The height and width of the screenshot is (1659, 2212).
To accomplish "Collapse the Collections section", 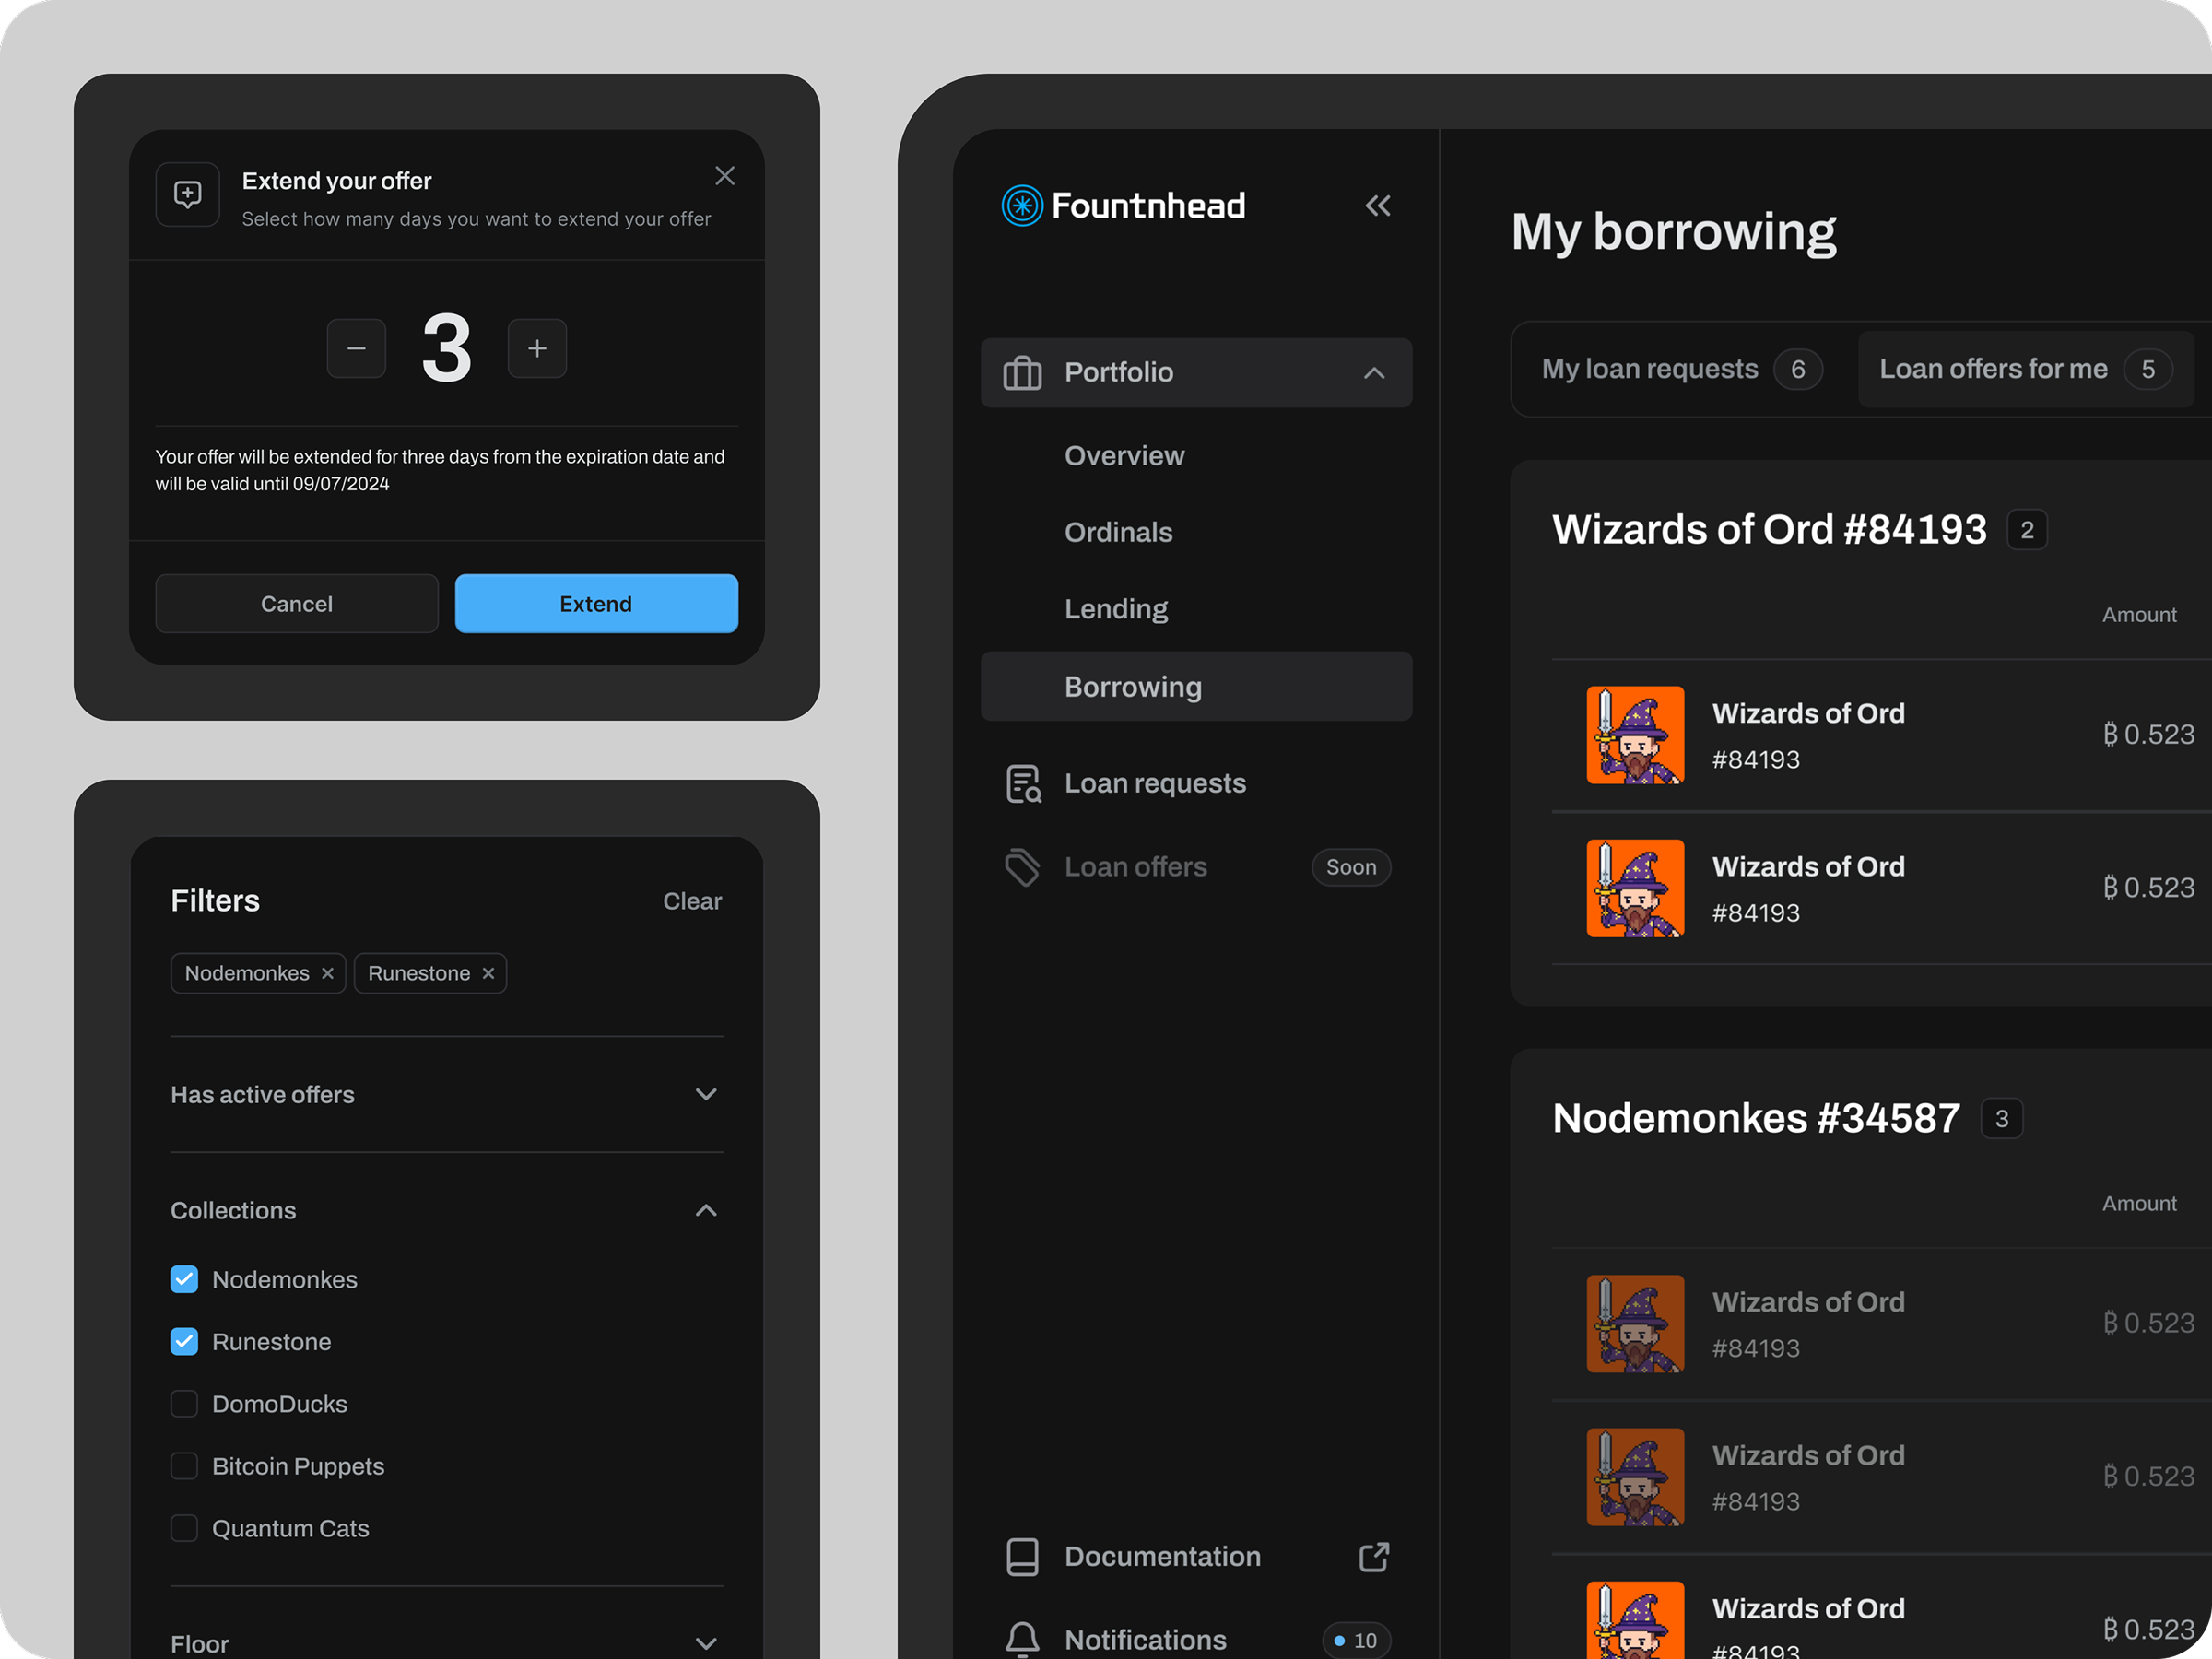I will pos(706,1210).
